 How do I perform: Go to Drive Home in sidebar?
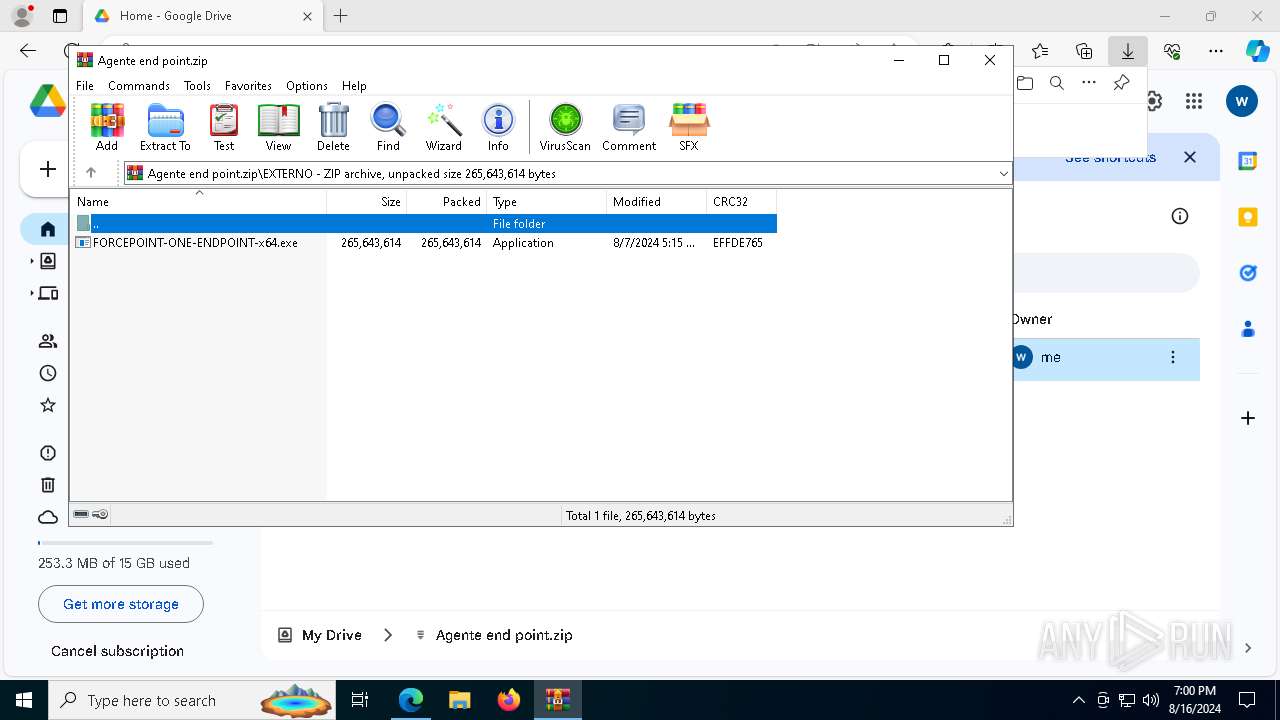pos(47,229)
